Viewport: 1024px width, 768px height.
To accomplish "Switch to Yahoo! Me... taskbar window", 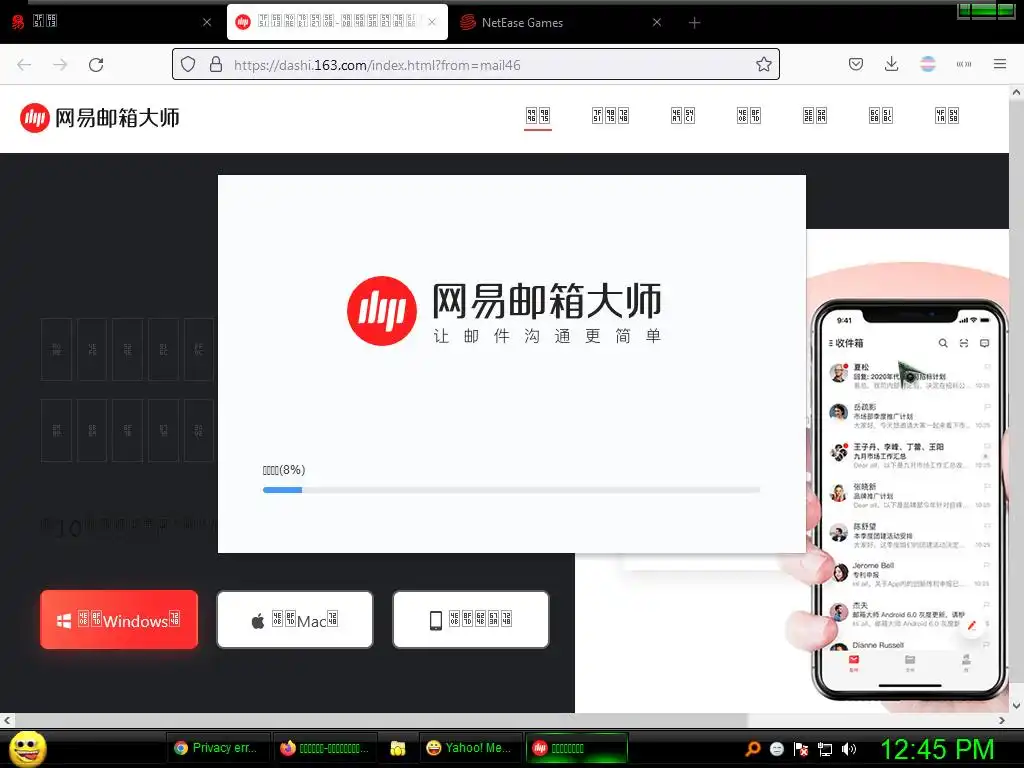I will click(x=470, y=748).
